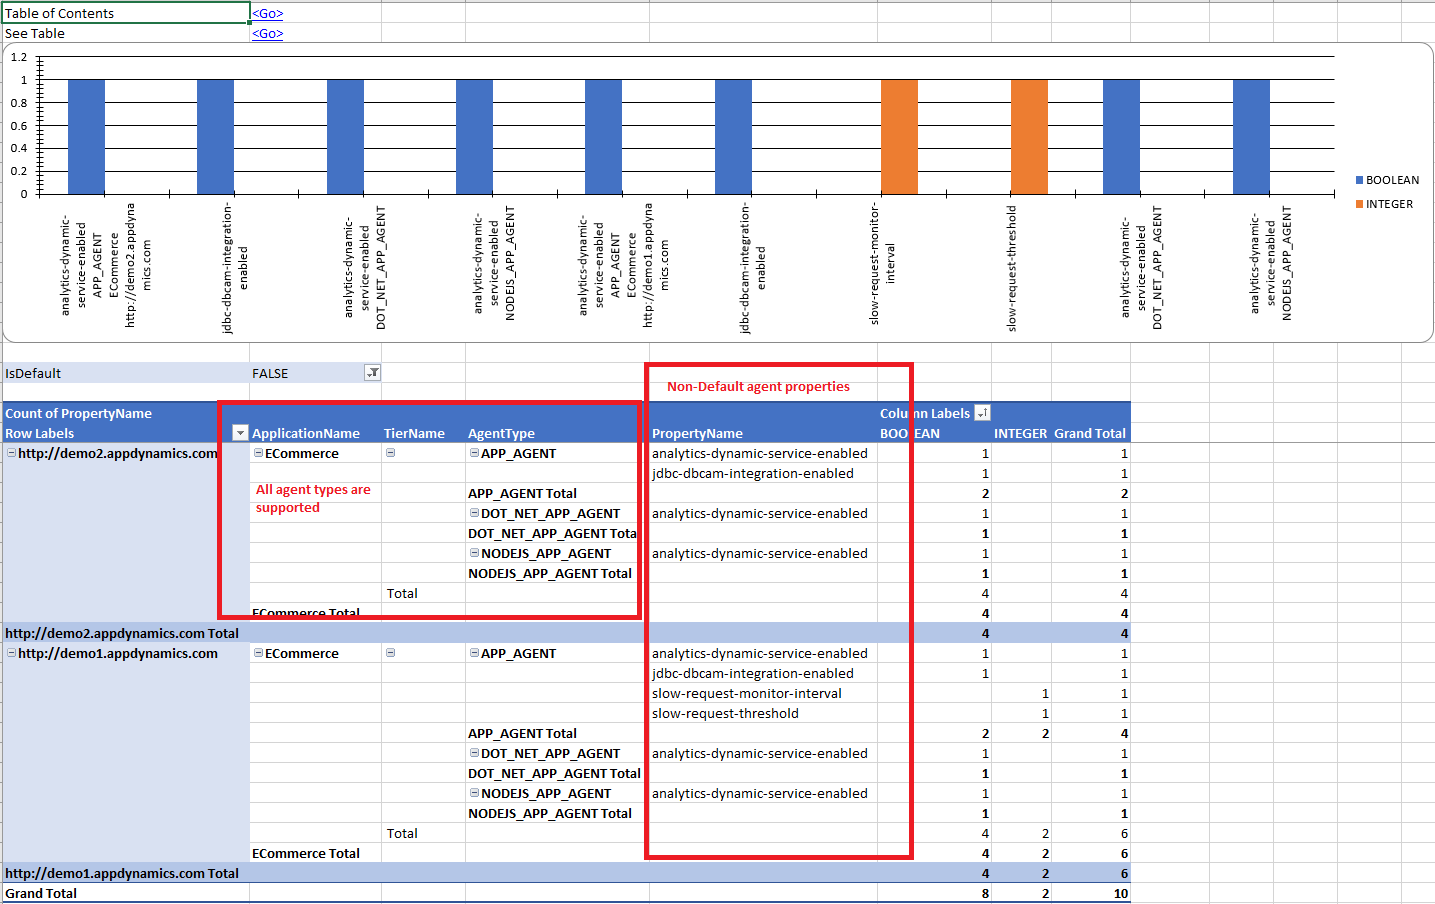The image size is (1435, 904).
Task: Collapse NODEJS_APP_AGENT group in demo2 section
Action: tap(474, 553)
